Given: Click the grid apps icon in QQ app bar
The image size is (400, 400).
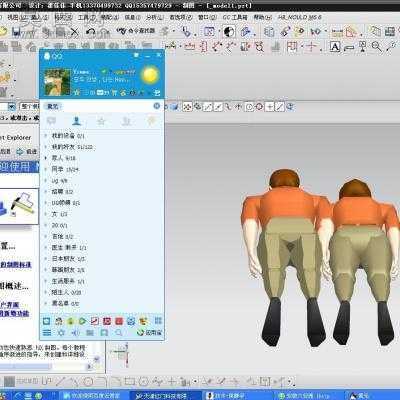Looking at the screenshot, I should pyautogui.click(x=158, y=321).
